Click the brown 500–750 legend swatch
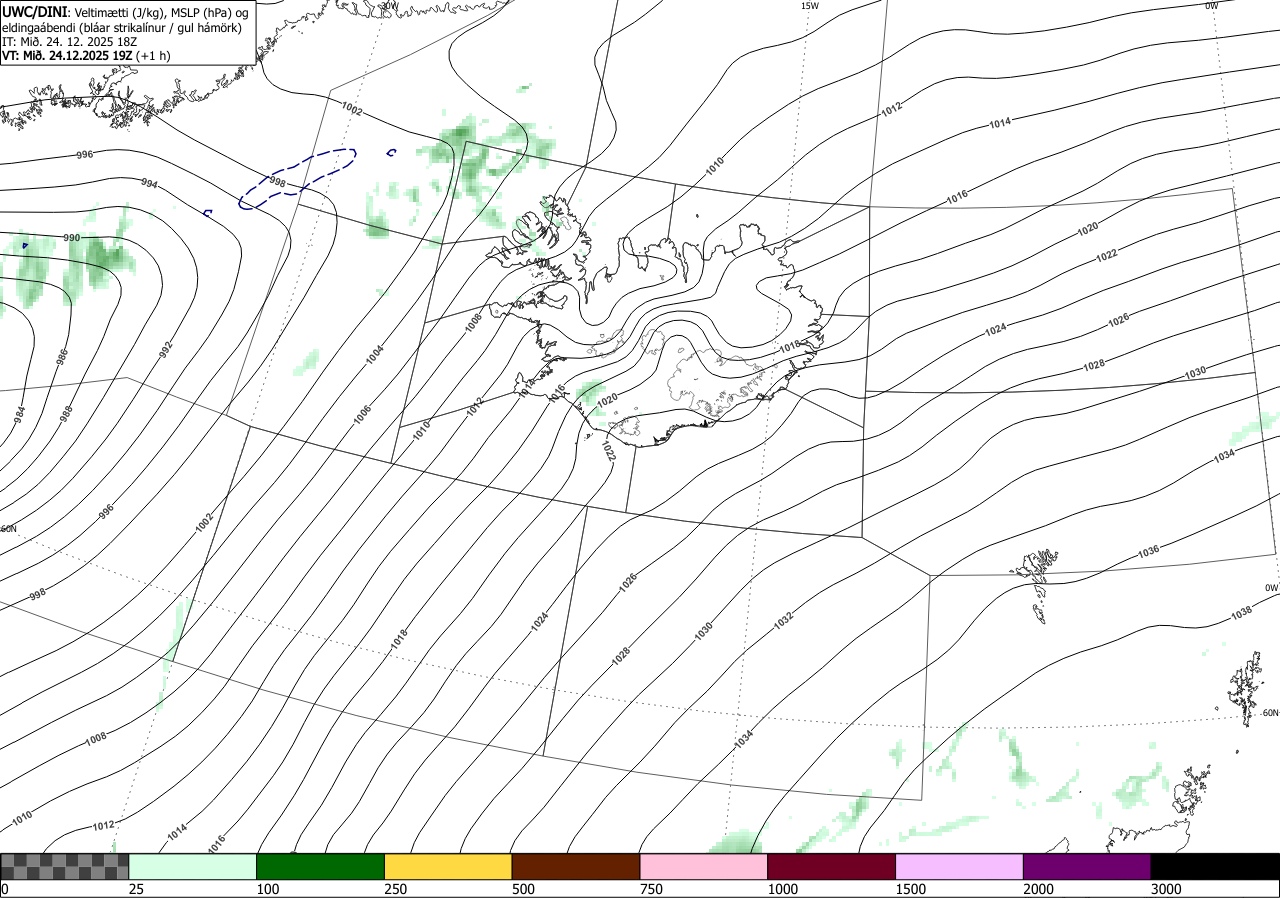This screenshot has width=1280, height=898. coord(576,866)
